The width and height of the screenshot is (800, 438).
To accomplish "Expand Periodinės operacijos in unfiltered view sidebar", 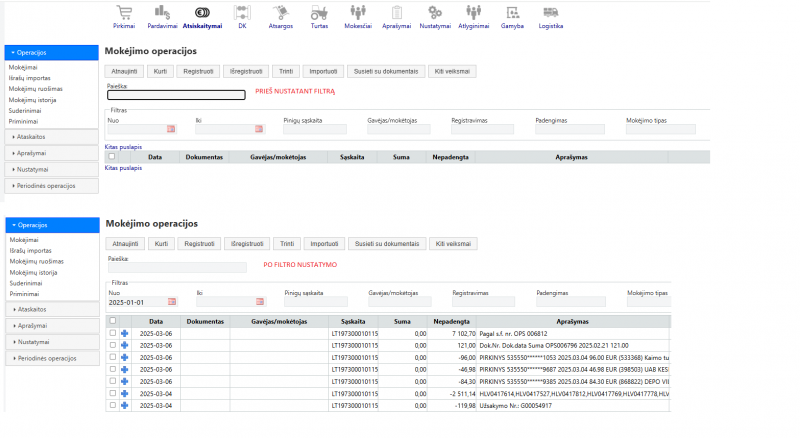I will [x=52, y=186].
